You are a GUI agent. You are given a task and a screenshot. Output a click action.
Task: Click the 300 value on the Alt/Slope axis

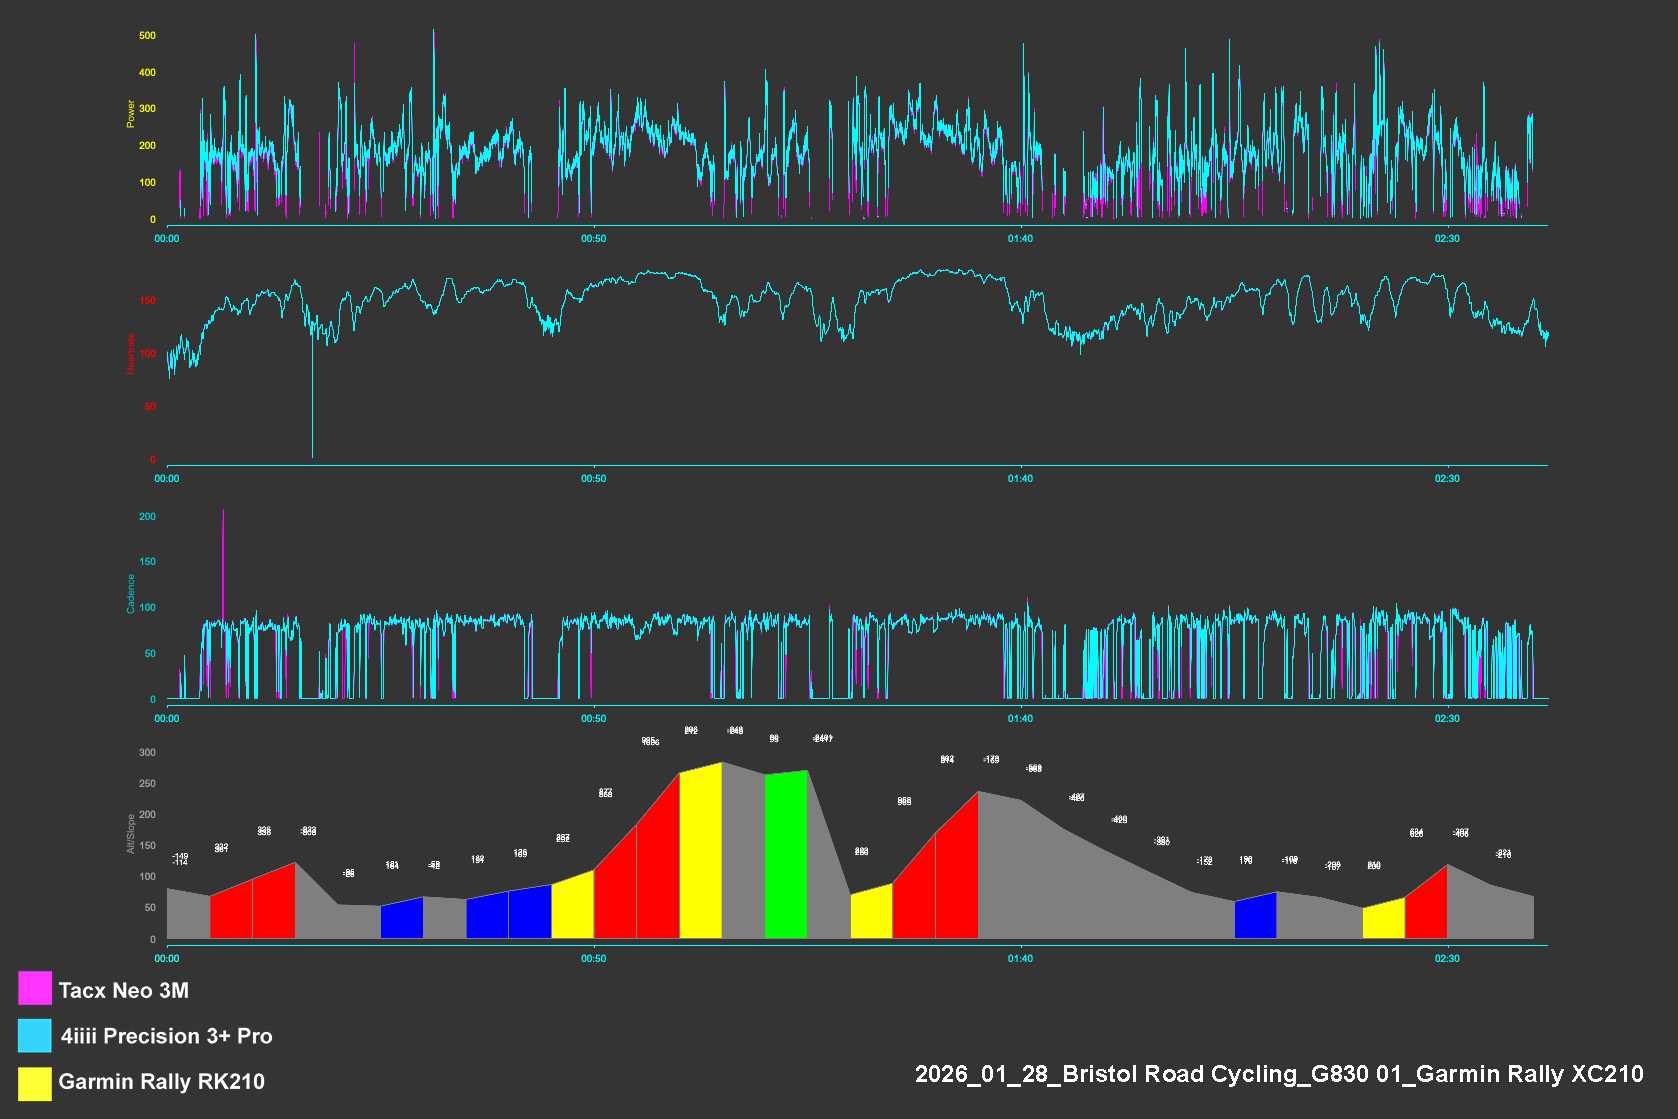[x=147, y=753]
